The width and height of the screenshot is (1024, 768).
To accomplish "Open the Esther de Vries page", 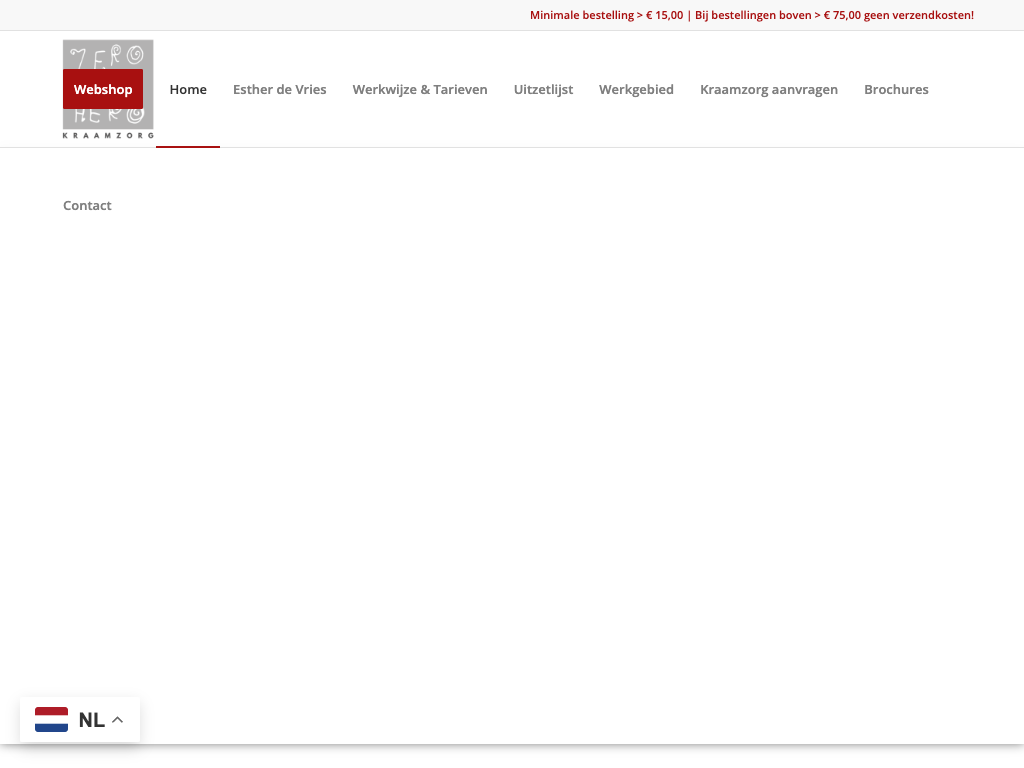I will [279, 89].
